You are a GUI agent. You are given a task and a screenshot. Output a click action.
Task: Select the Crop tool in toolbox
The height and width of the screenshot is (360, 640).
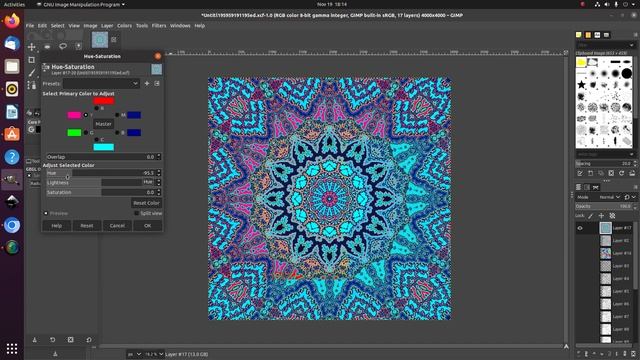(x=31, y=60)
